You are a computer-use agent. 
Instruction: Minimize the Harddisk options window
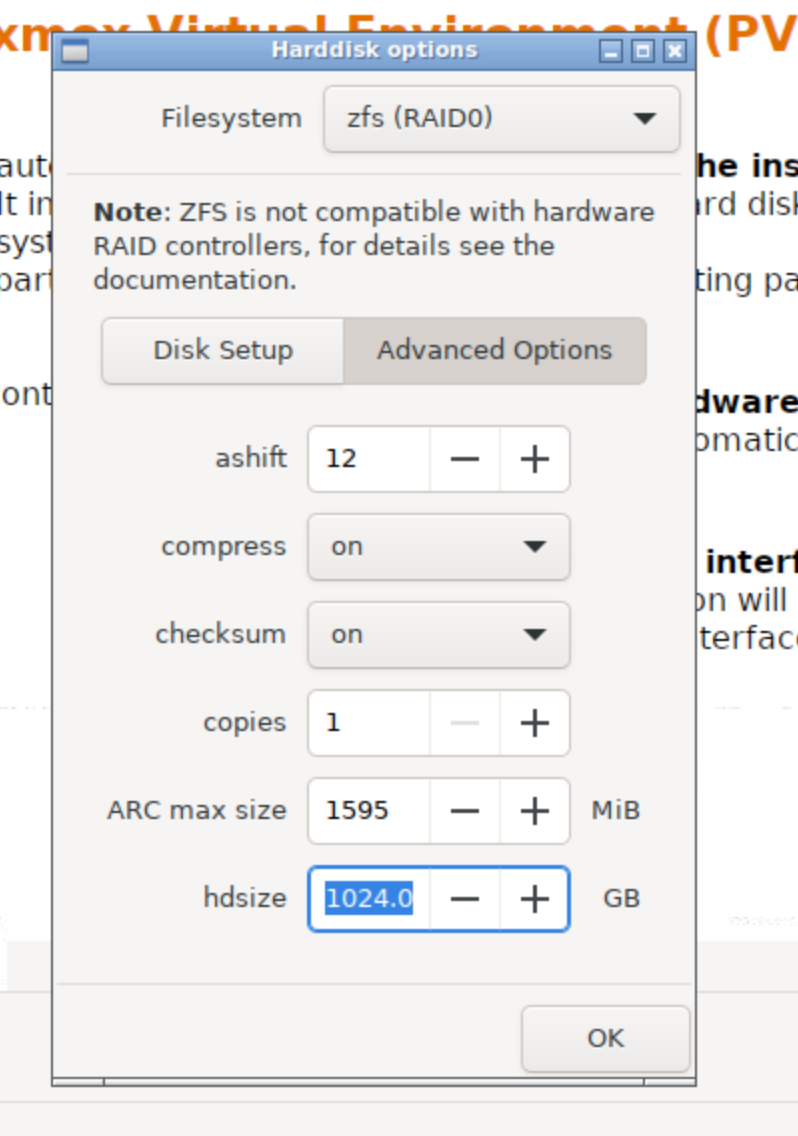click(x=611, y=51)
